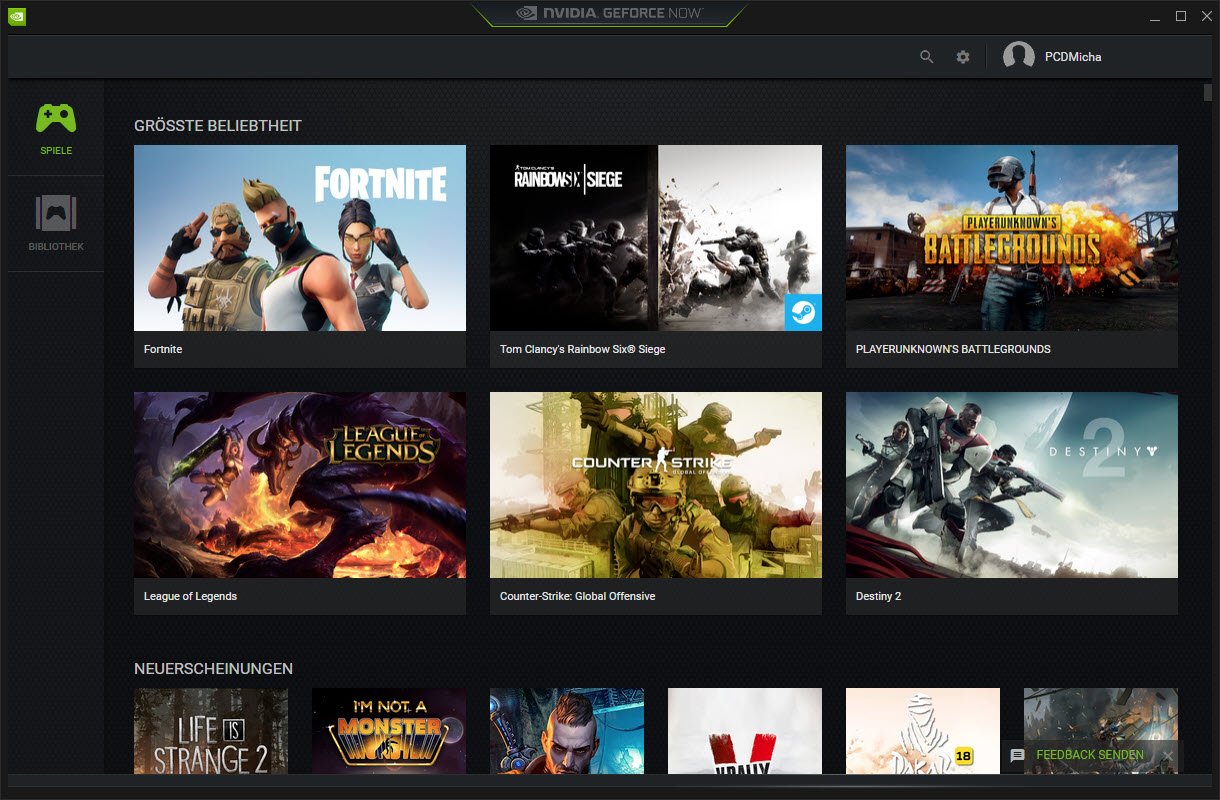Click the Destiny 2 title label
This screenshot has width=1220, height=800.
point(878,597)
